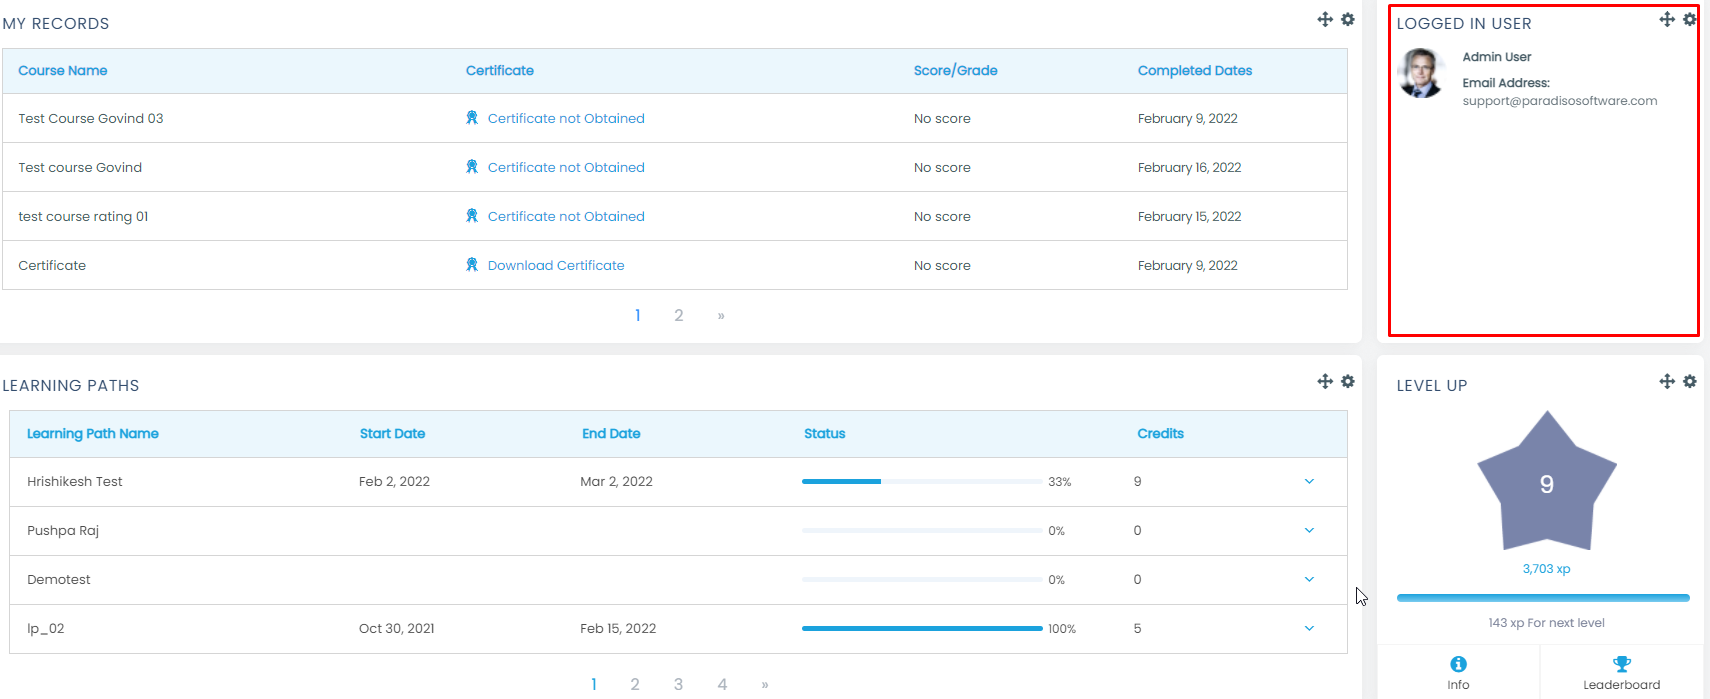This screenshot has height=699, width=1710.
Task: Click the Hrishikesh Test 33% progress bar
Action: (x=921, y=482)
